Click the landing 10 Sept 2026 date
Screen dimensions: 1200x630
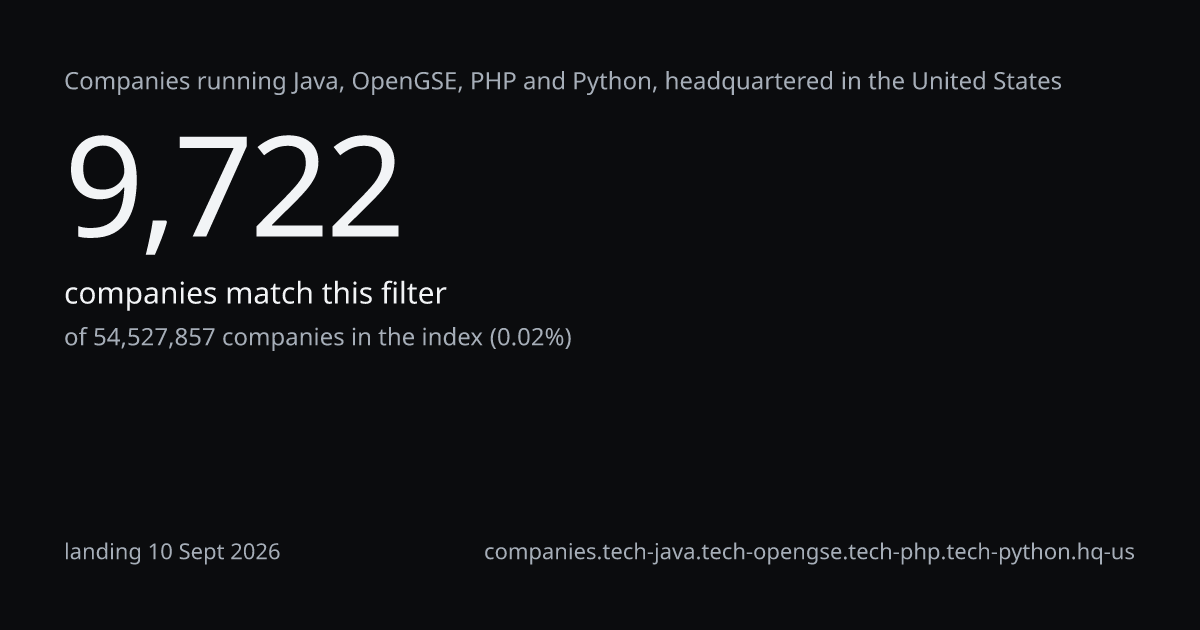(x=172, y=552)
